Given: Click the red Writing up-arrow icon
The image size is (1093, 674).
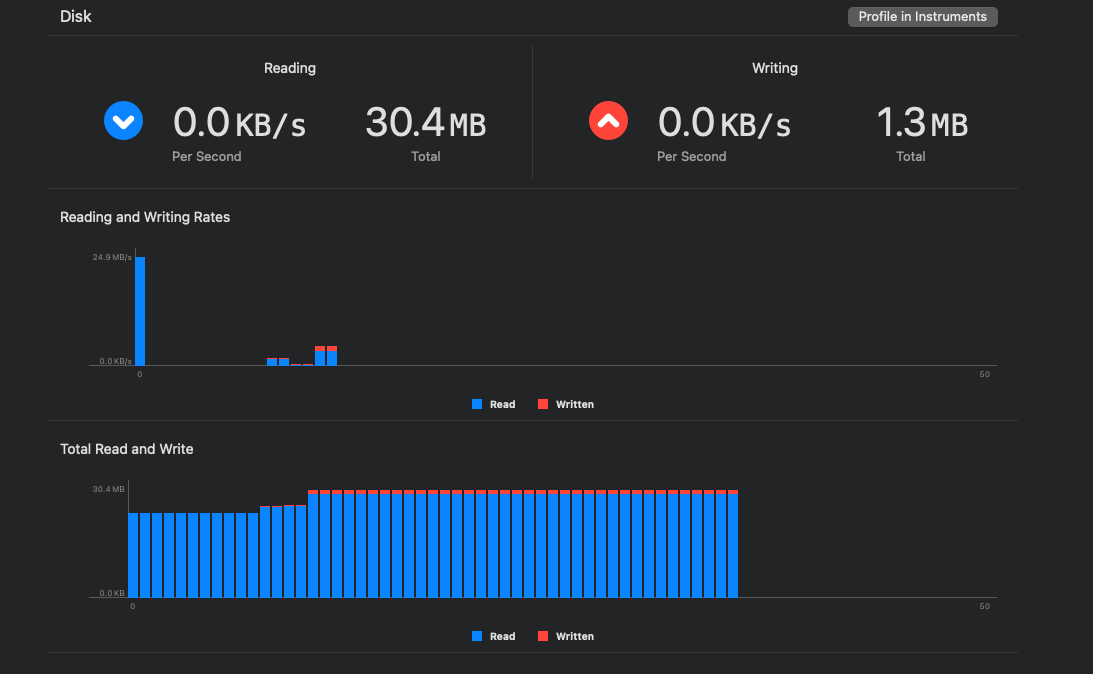Looking at the screenshot, I should (609, 122).
